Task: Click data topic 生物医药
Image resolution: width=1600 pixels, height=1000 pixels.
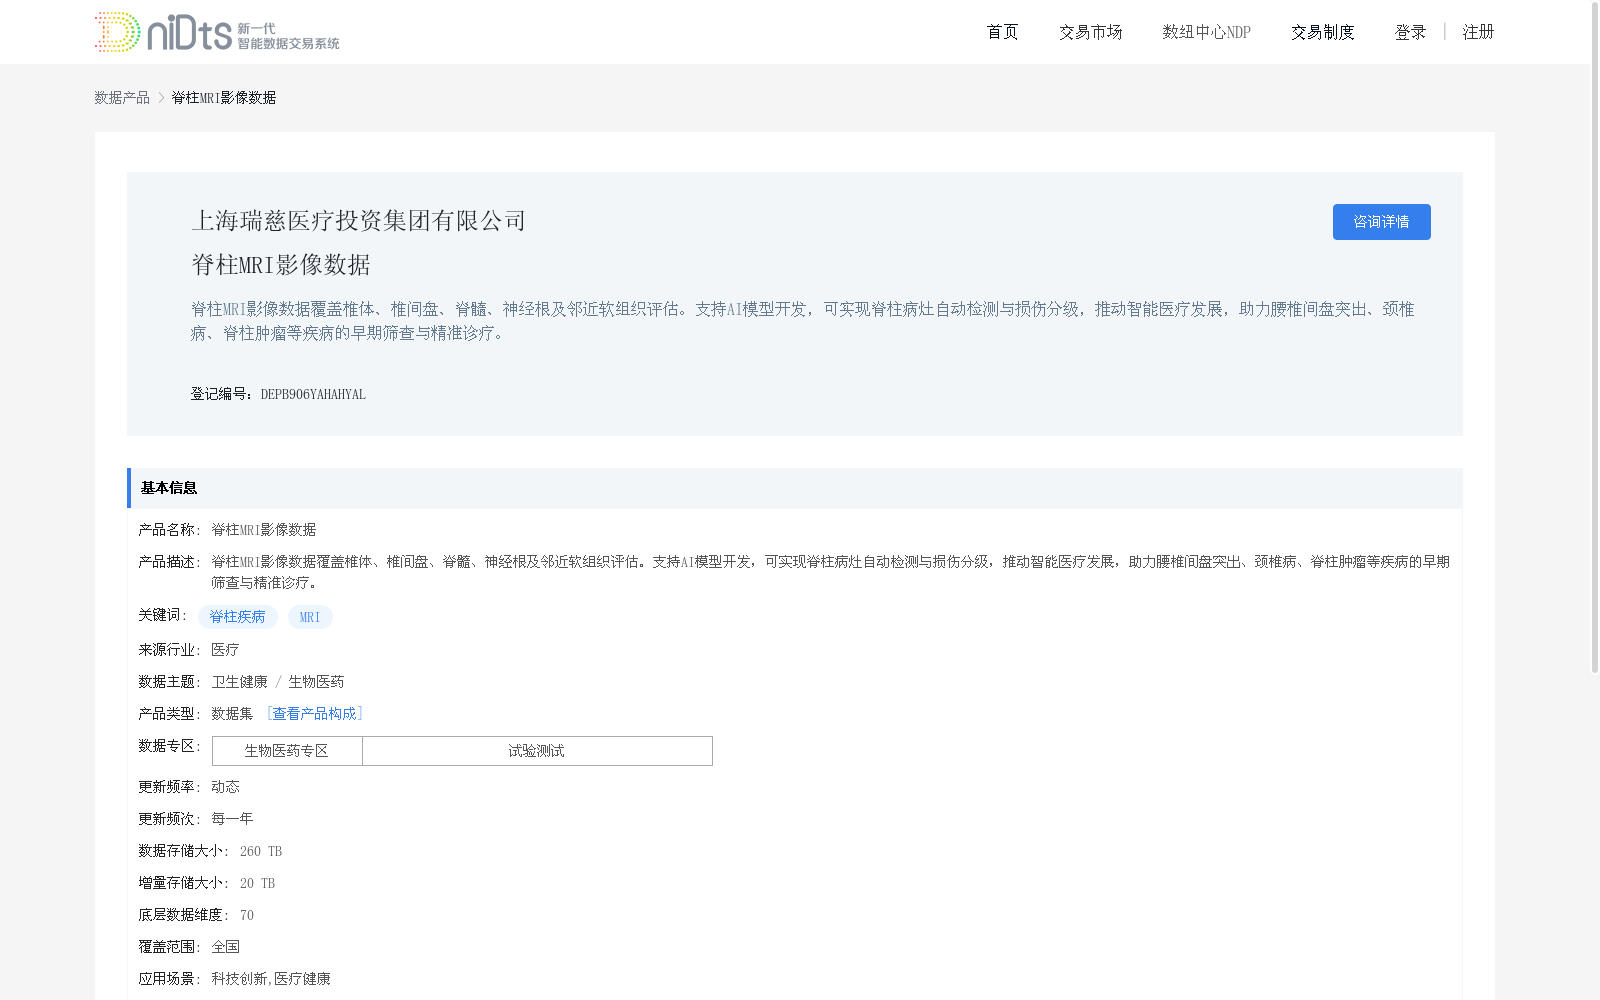Action: tap(316, 682)
